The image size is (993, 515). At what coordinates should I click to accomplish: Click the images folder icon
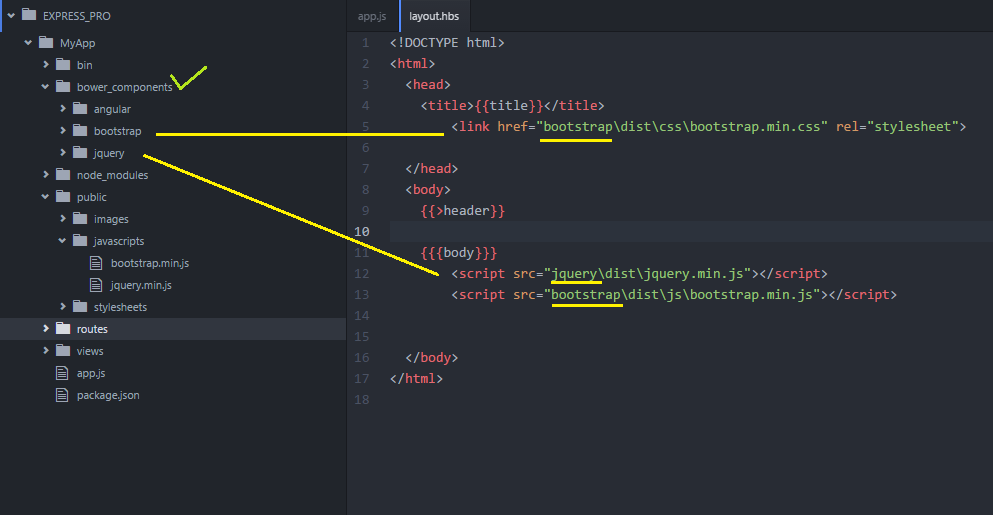tap(80, 219)
